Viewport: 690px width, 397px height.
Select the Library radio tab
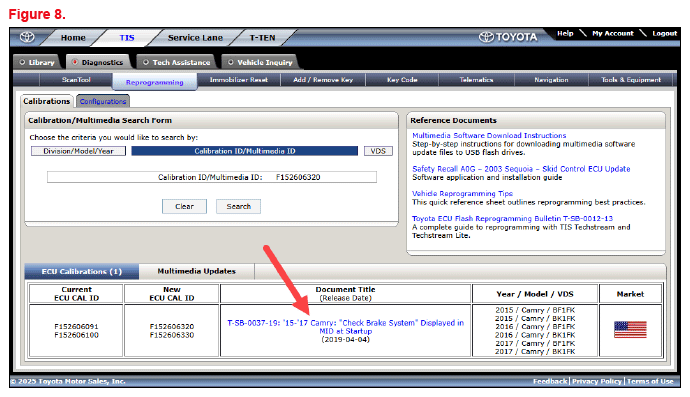tap(37, 62)
